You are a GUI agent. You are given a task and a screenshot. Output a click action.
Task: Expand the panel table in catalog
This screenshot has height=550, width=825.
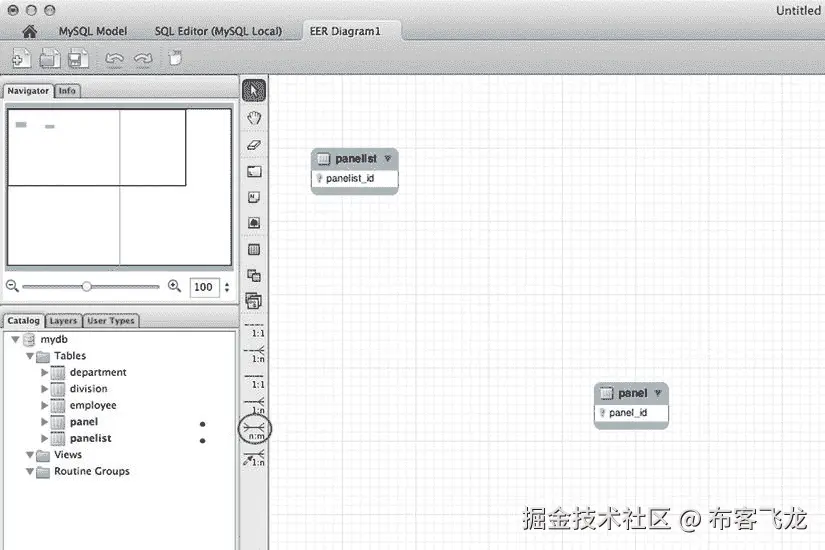point(44,422)
